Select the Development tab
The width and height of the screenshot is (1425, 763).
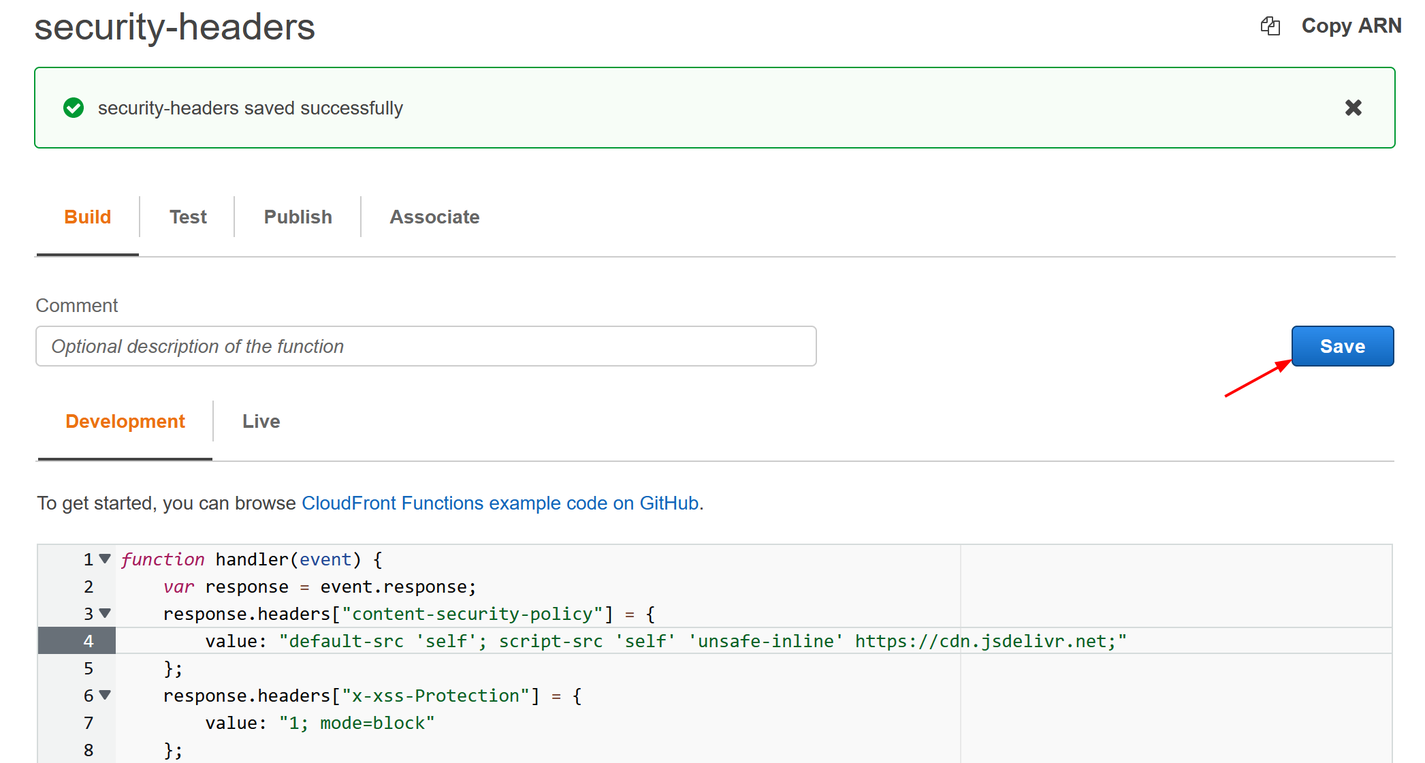124,421
